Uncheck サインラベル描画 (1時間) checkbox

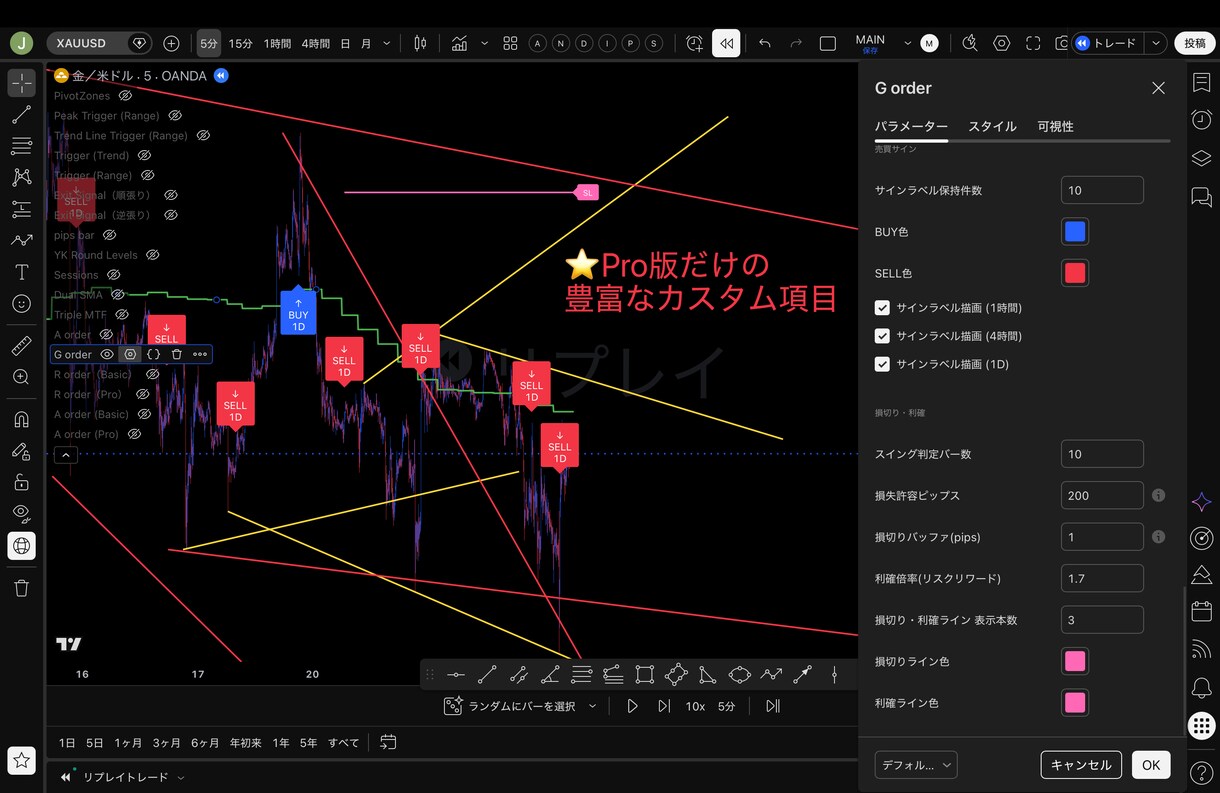(x=882, y=308)
